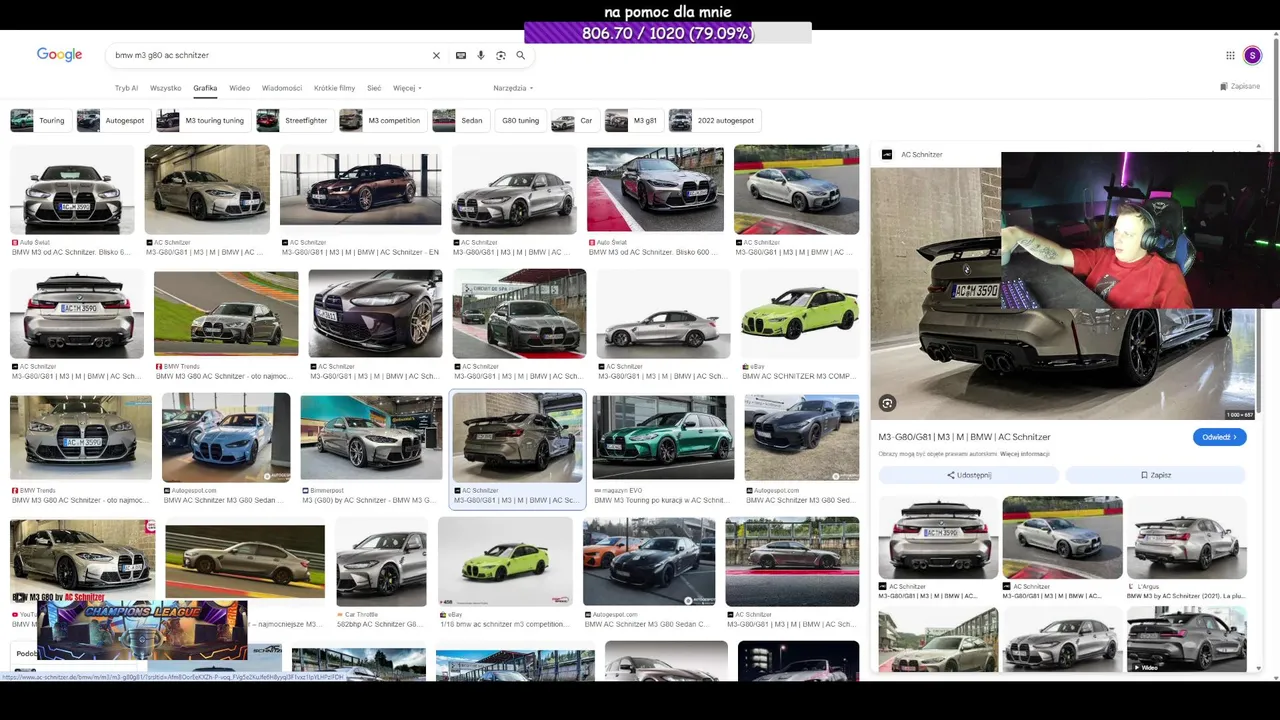Open Zapisane saved items

point(1240,87)
